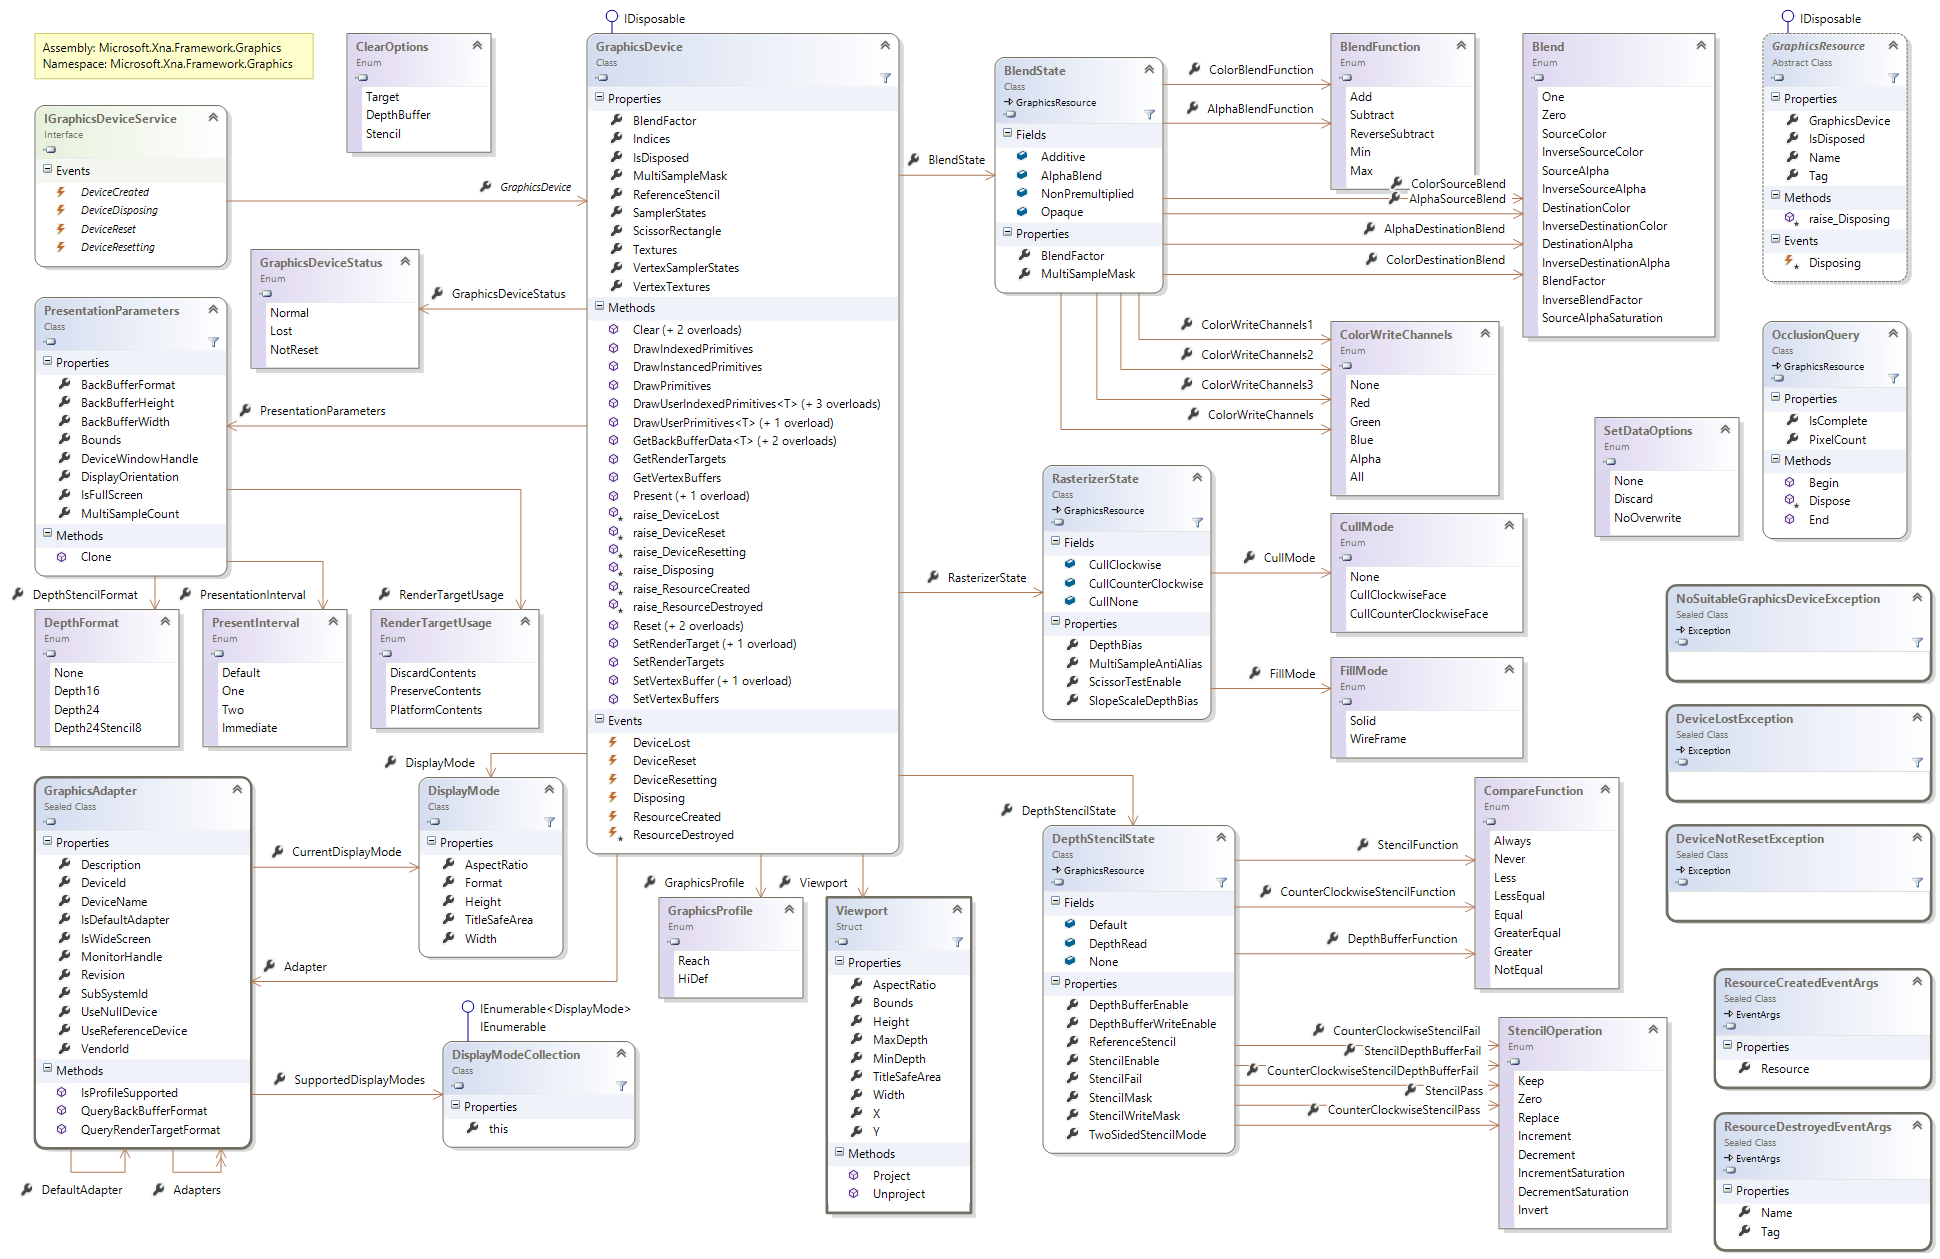Click the IEnumerable lollipop above DisplayModeCollection
1940x1259 pixels.
click(x=467, y=1008)
